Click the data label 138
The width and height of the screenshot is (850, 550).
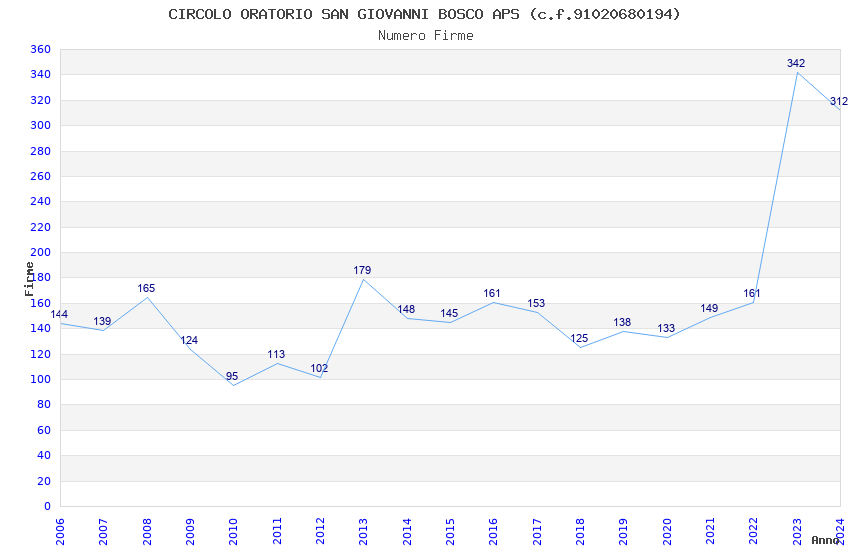(622, 322)
